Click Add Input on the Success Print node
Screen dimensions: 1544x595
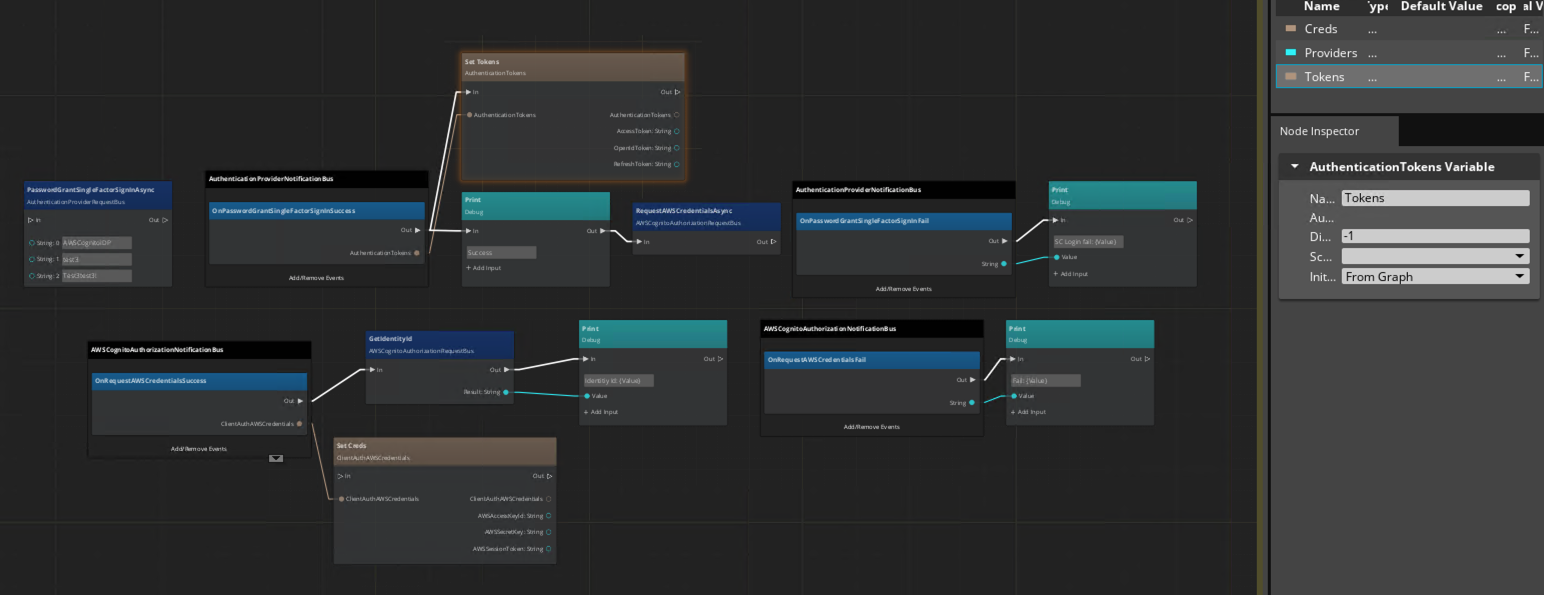point(484,268)
